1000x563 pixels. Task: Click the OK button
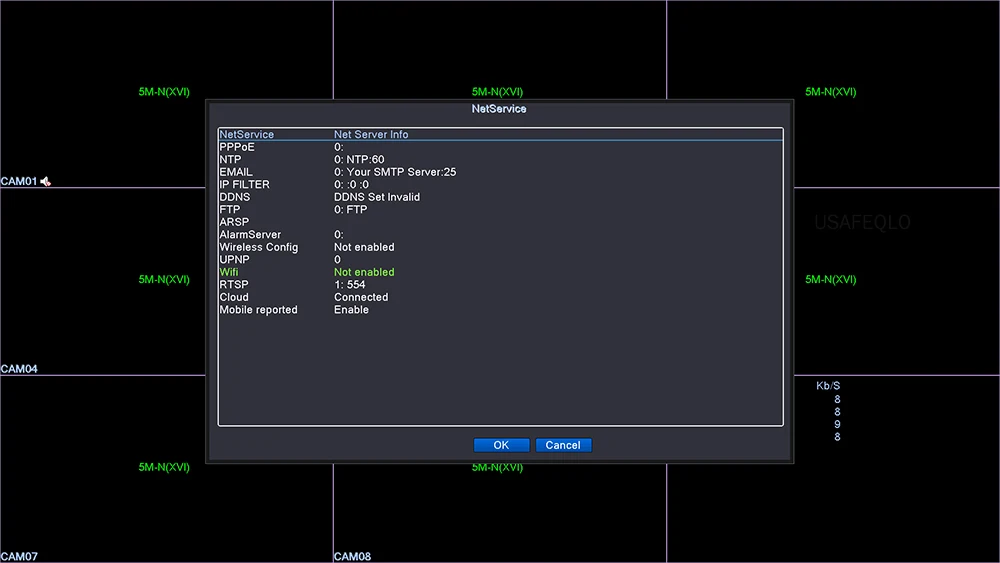point(501,445)
